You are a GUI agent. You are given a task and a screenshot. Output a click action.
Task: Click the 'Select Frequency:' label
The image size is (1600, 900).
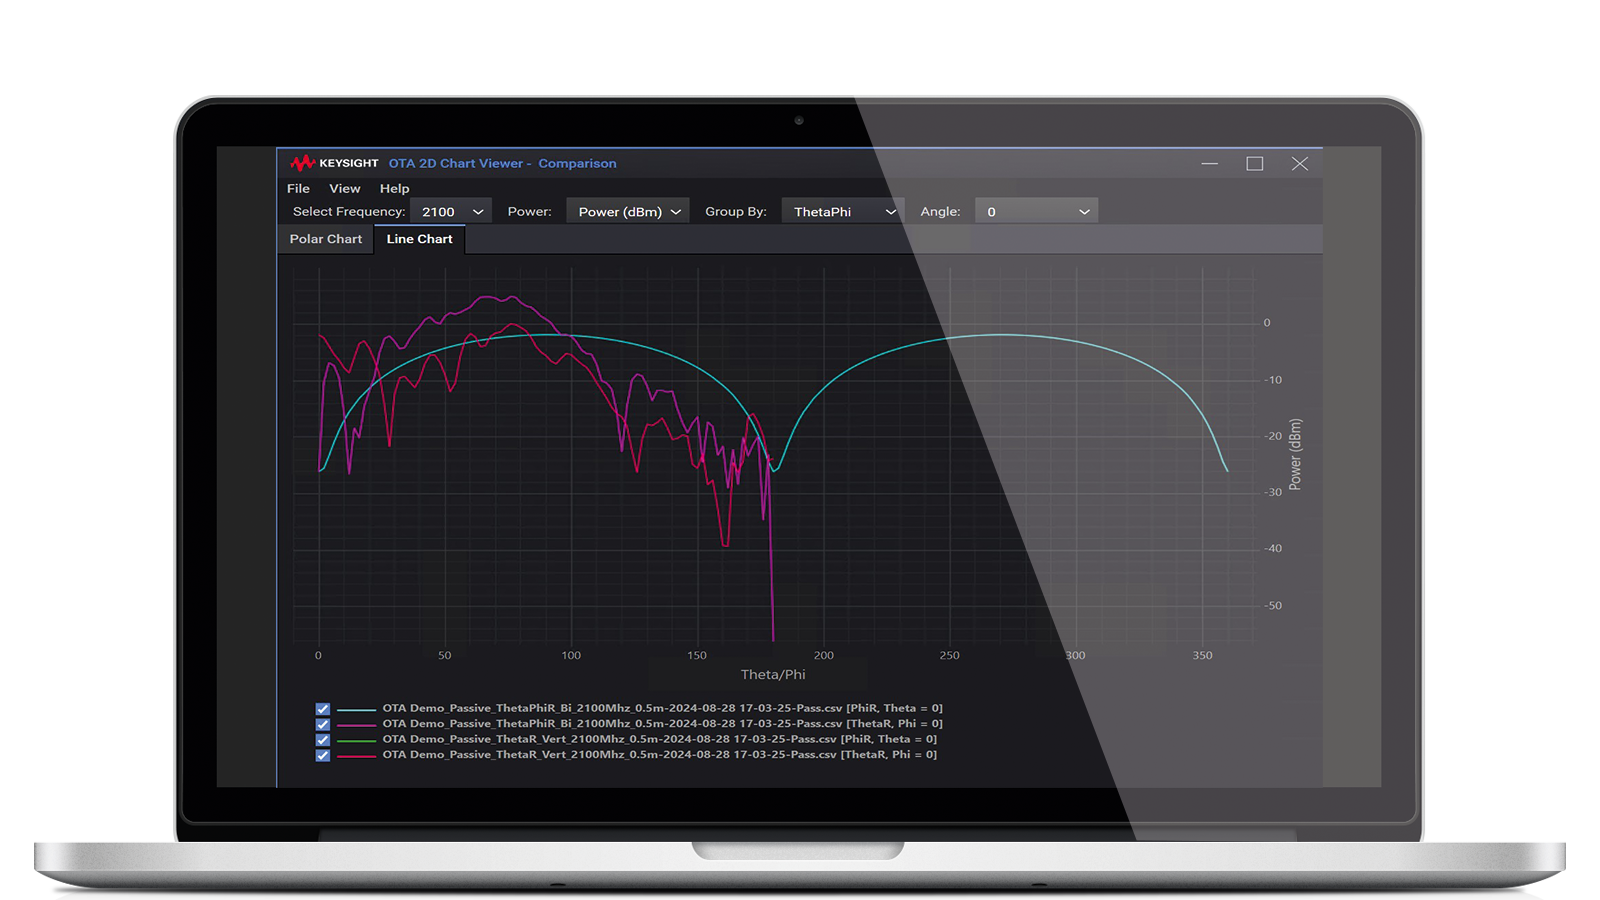[349, 211]
